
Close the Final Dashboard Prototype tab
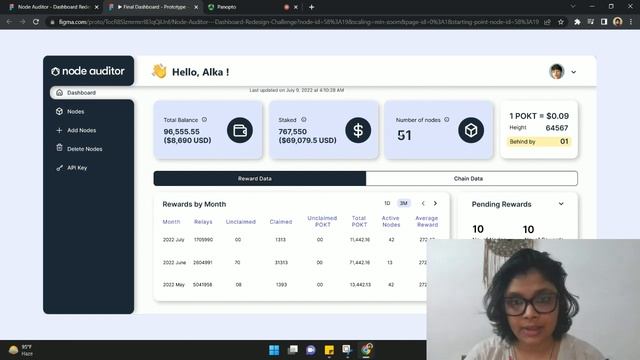(196, 7)
